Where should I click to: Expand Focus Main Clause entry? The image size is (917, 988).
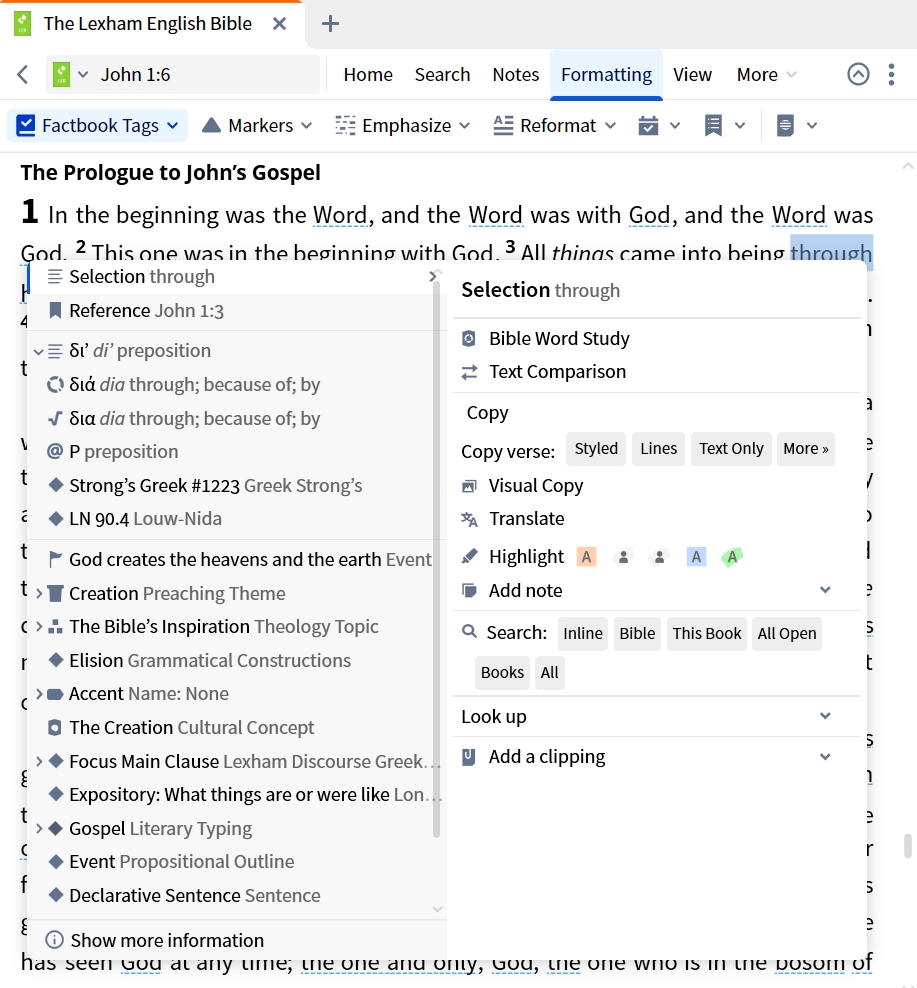point(39,762)
